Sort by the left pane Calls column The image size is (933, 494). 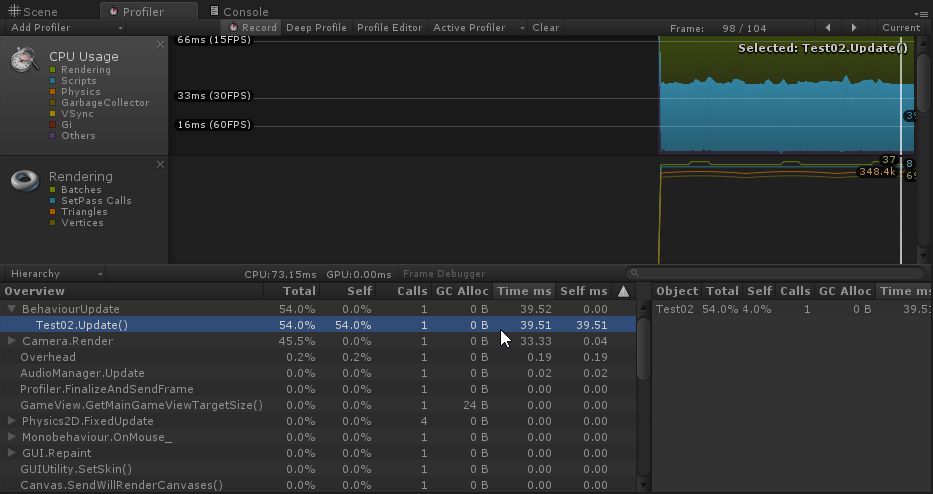pyautogui.click(x=404, y=291)
